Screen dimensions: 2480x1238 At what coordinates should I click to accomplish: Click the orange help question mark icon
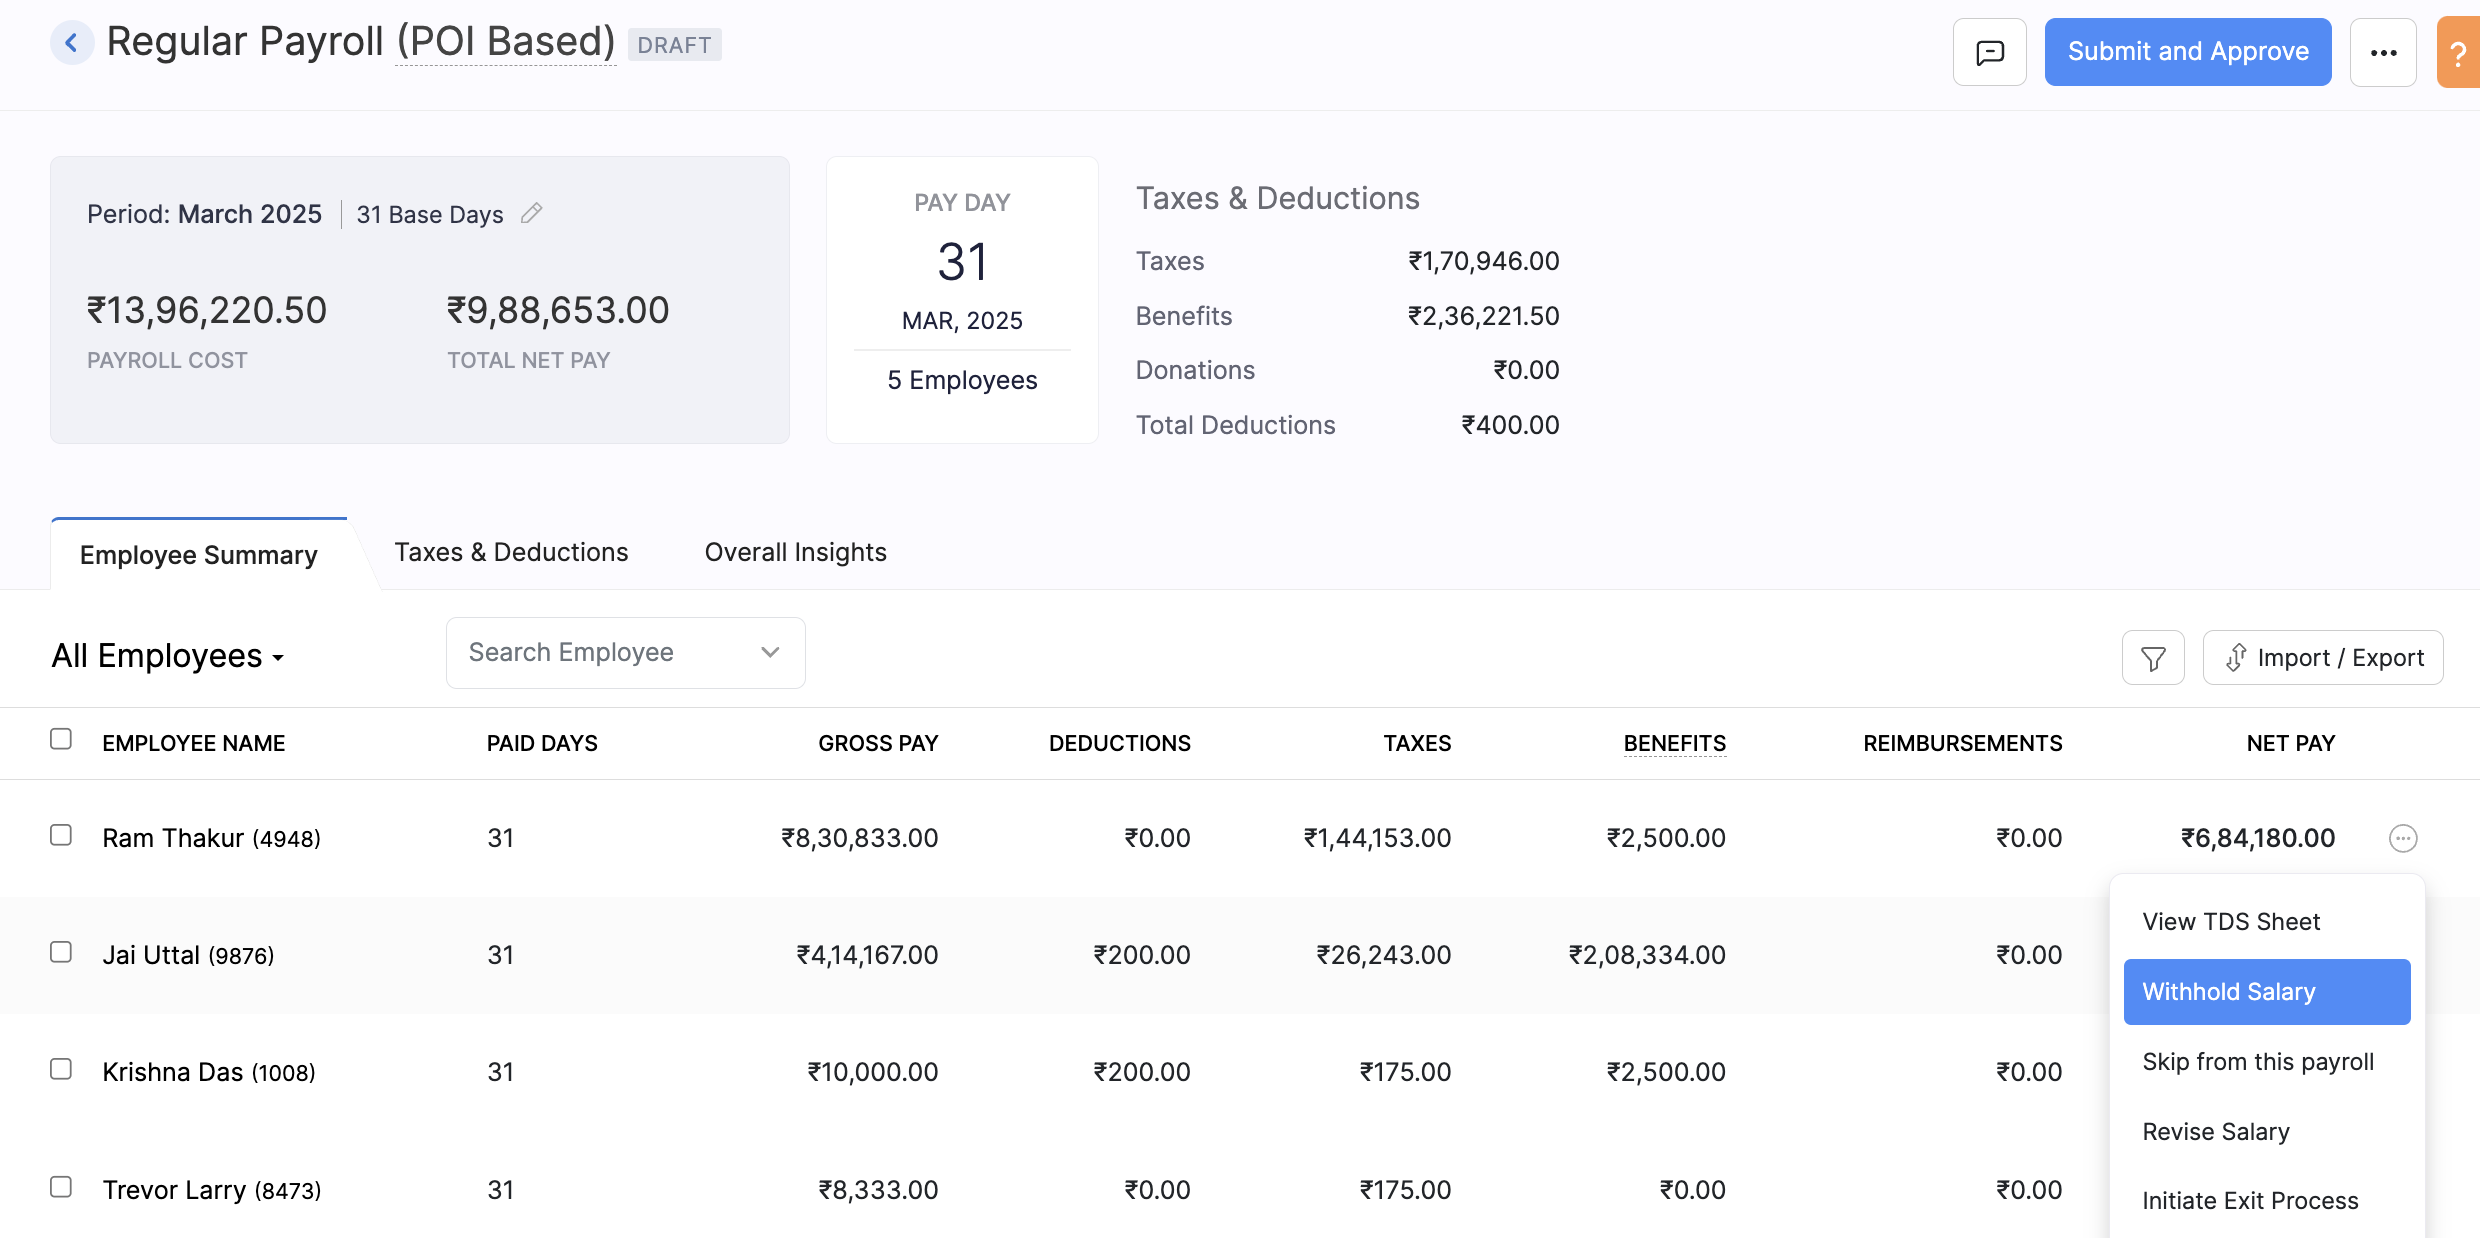click(x=2458, y=54)
